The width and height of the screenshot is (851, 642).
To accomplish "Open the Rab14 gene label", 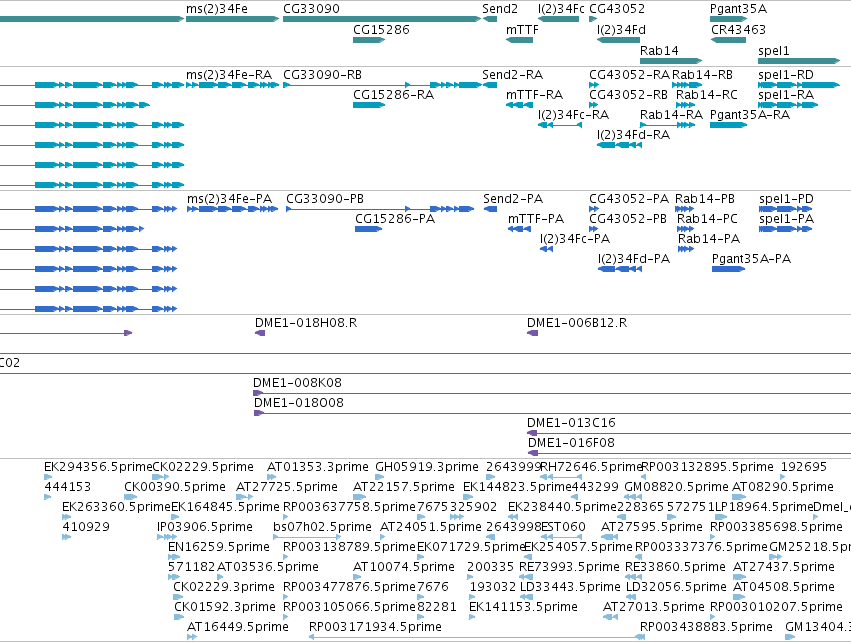I will click(x=659, y=50).
